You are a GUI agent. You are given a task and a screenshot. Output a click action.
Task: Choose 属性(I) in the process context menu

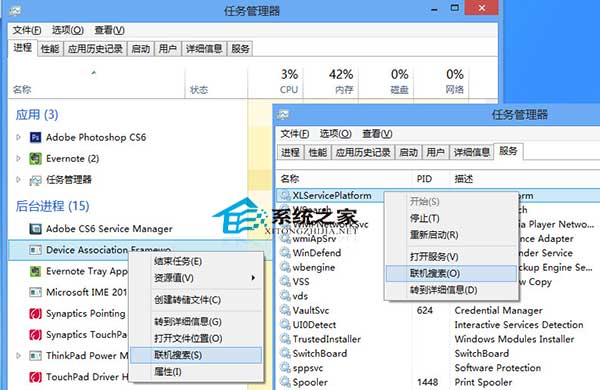pos(197,372)
